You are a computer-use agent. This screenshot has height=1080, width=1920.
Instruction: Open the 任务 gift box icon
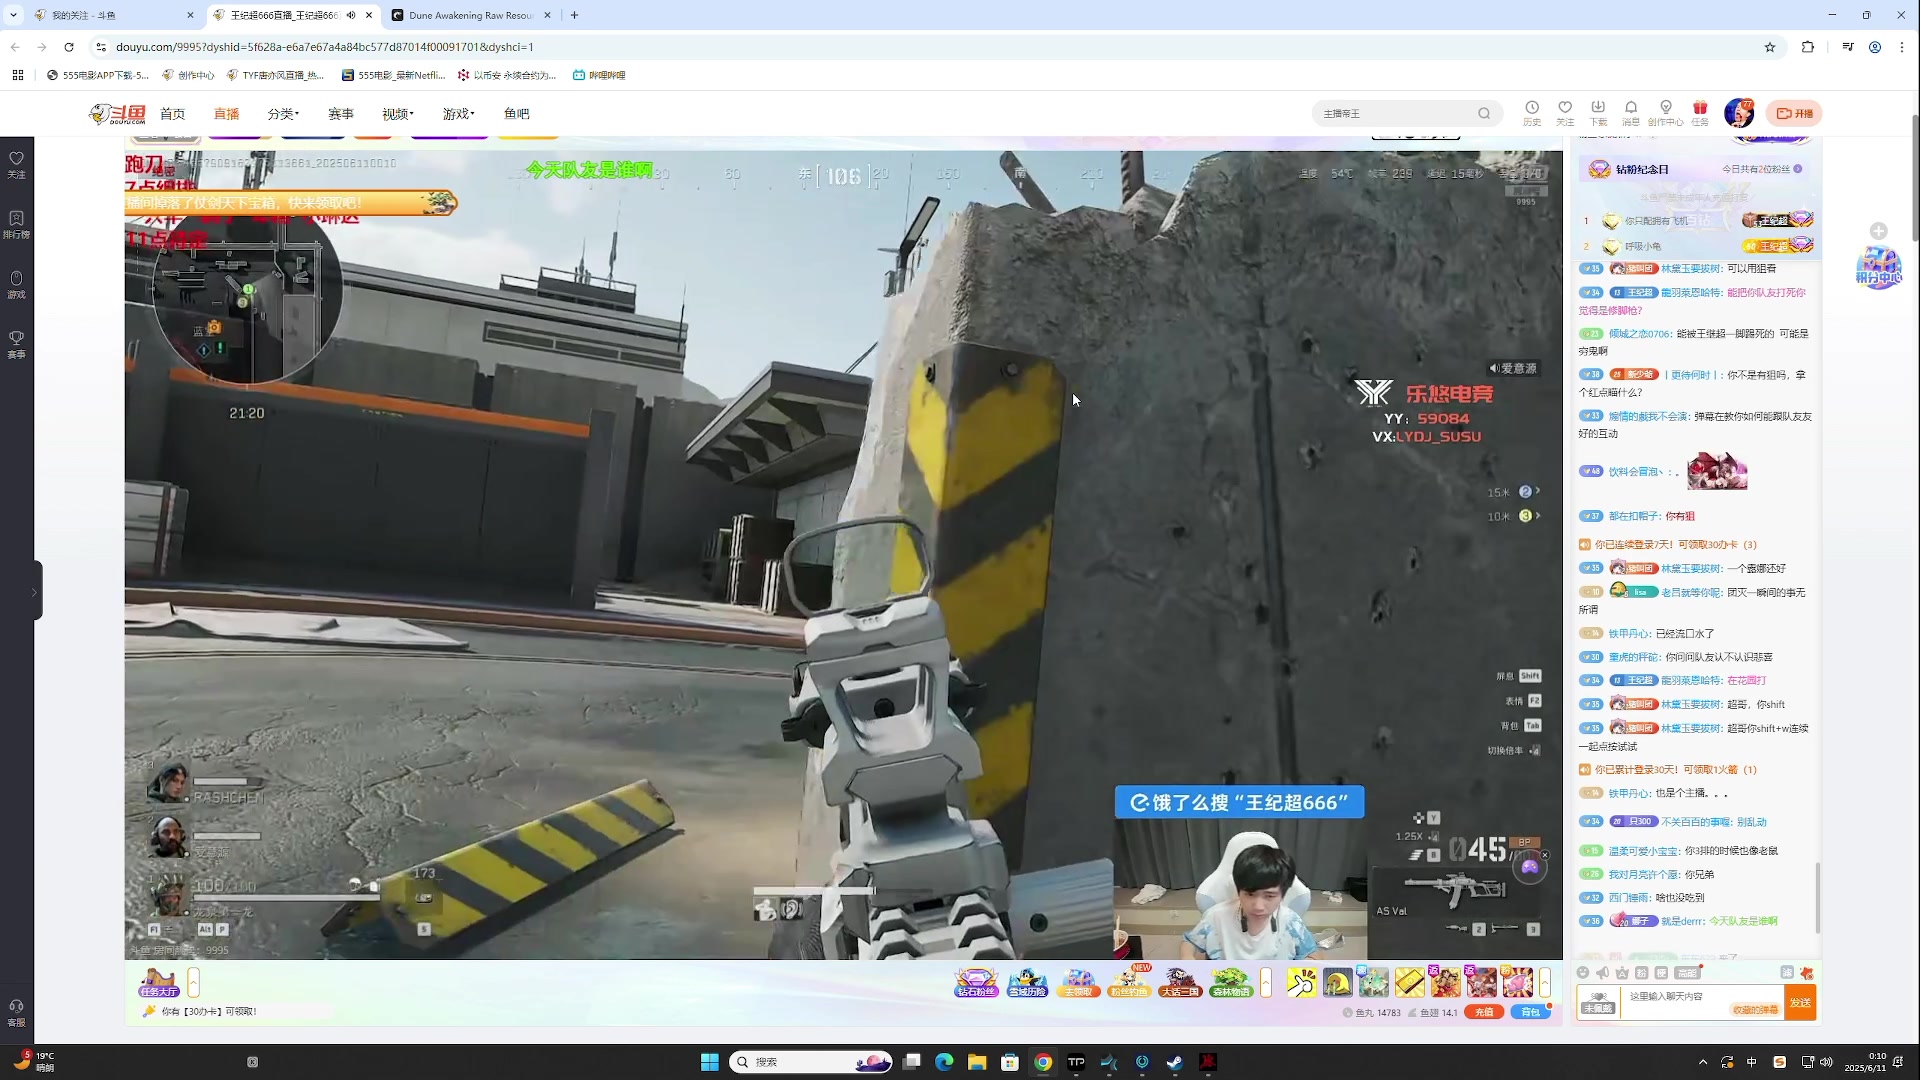(x=1700, y=113)
